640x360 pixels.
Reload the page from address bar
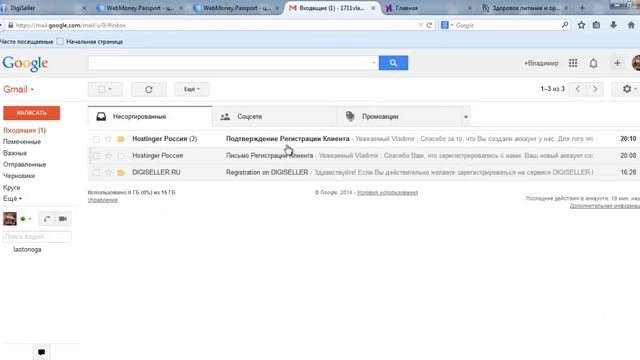[429, 25]
